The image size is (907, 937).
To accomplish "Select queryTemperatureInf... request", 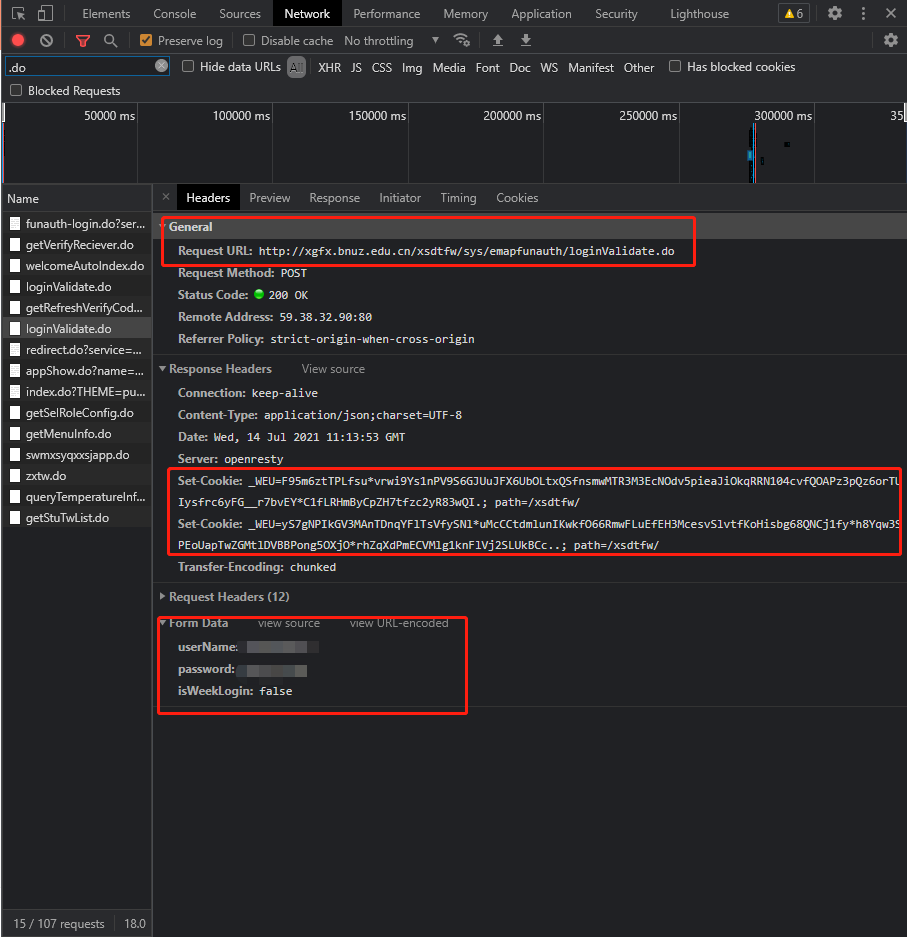I will pos(76,497).
